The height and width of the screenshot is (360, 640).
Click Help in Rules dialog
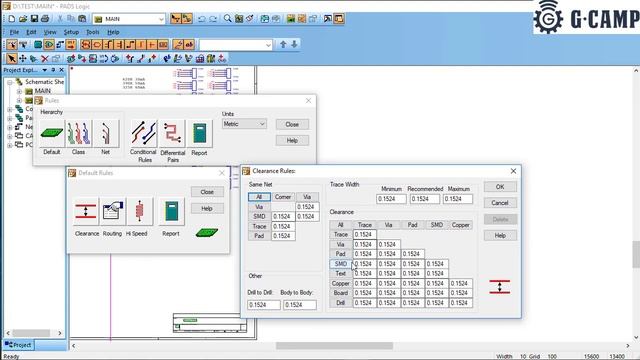point(292,140)
